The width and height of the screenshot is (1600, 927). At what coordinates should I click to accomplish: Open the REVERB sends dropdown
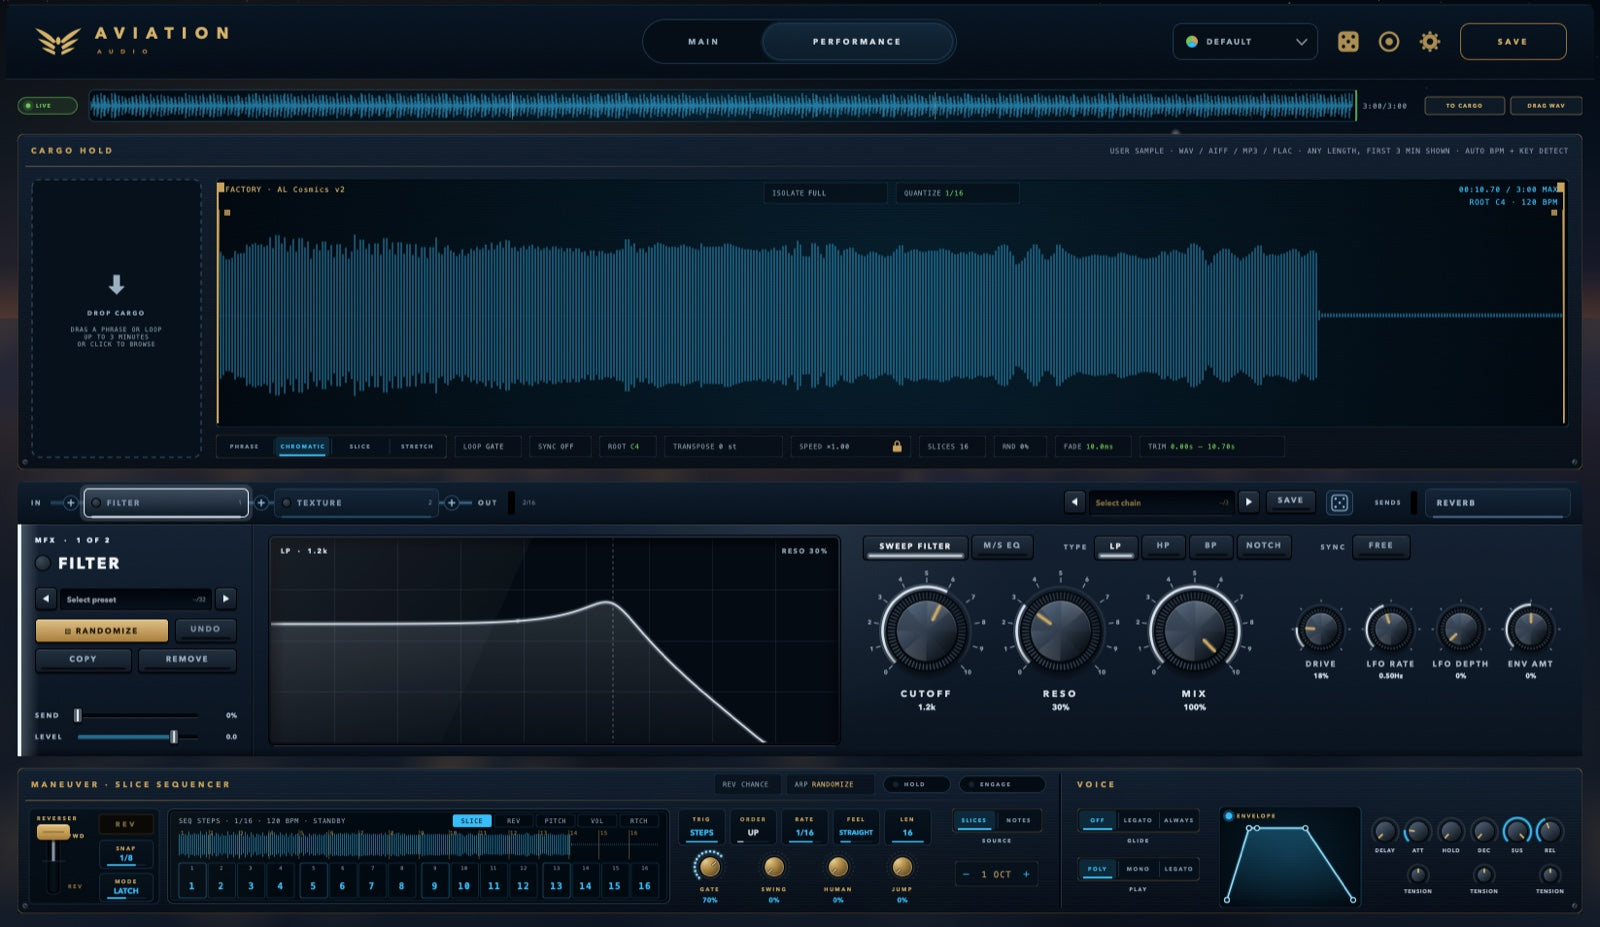pos(1497,503)
